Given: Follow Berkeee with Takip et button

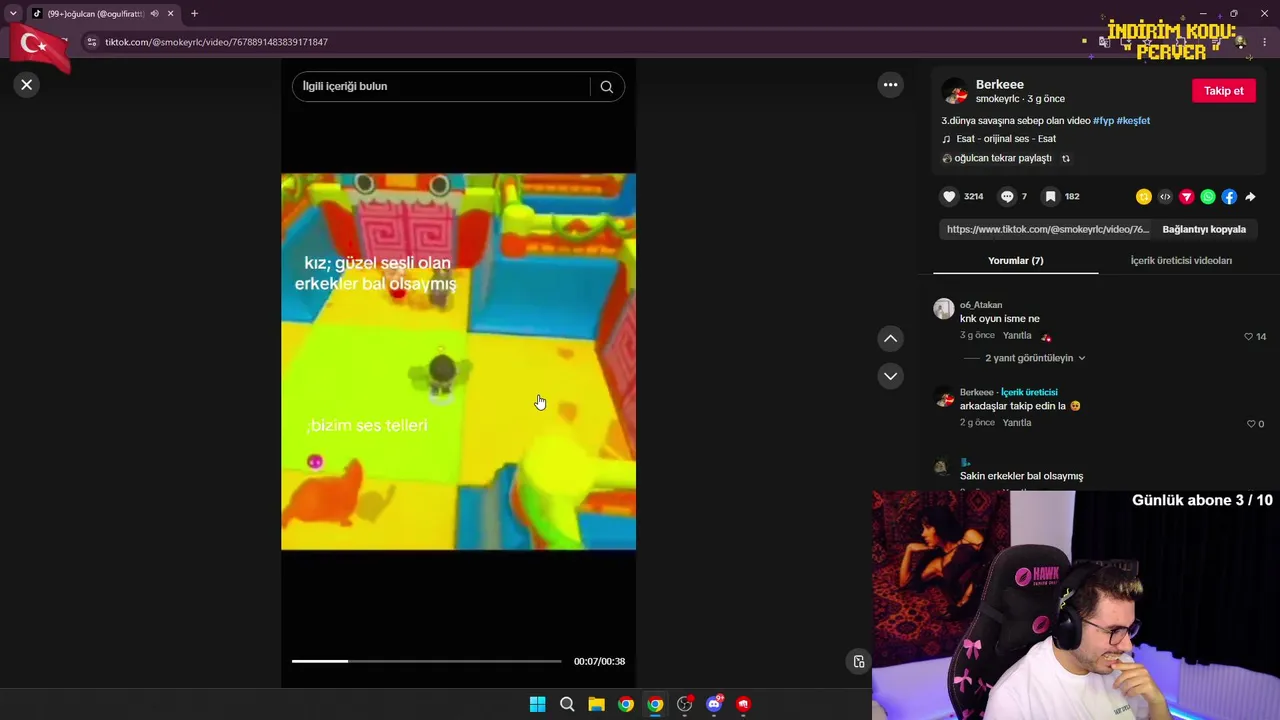Looking at the screenshot, I should pos(1223,91).
